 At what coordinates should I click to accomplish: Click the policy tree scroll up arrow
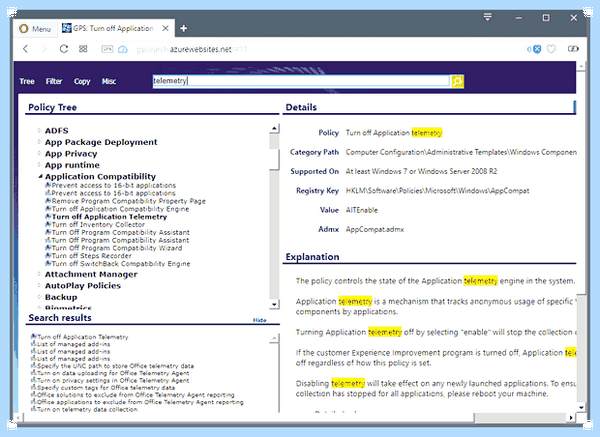click(274, 128)
